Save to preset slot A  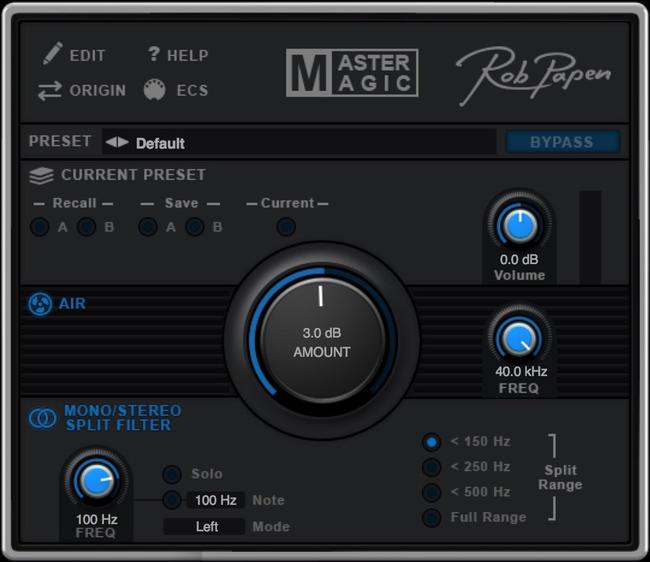click(x=148, y=227)
